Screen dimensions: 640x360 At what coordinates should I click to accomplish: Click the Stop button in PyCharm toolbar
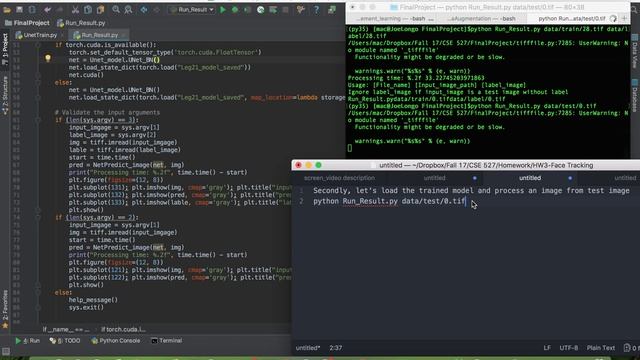point(286,9)
